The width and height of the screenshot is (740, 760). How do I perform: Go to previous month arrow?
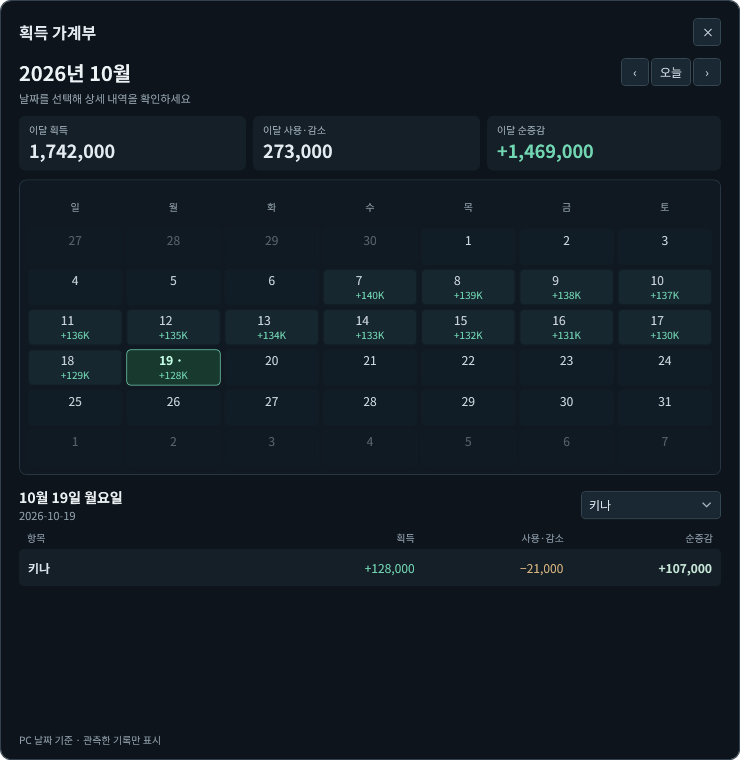tap(635, 72)
